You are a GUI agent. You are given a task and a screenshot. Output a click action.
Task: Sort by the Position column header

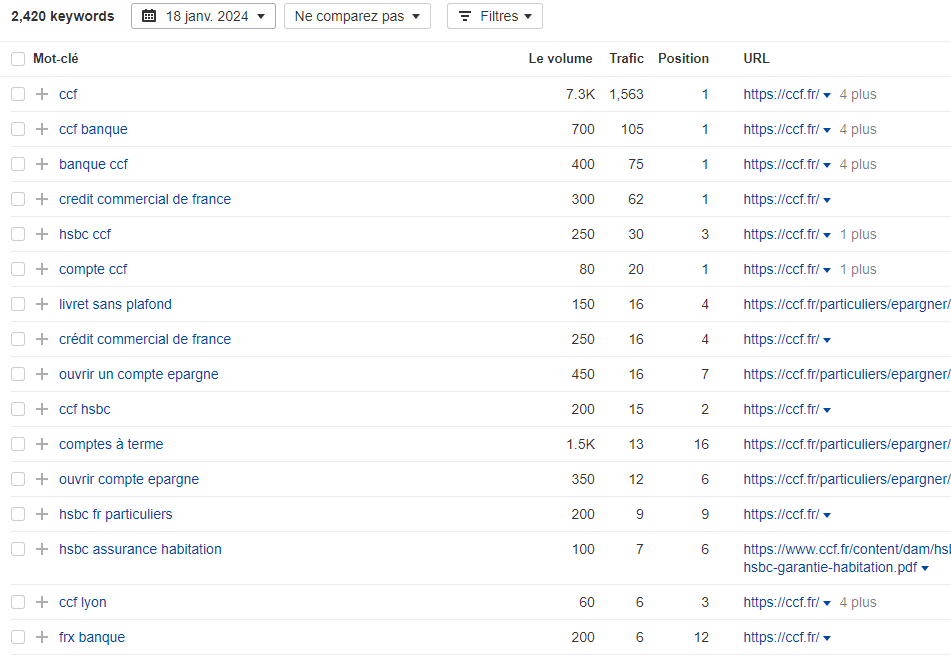point(684,58)
